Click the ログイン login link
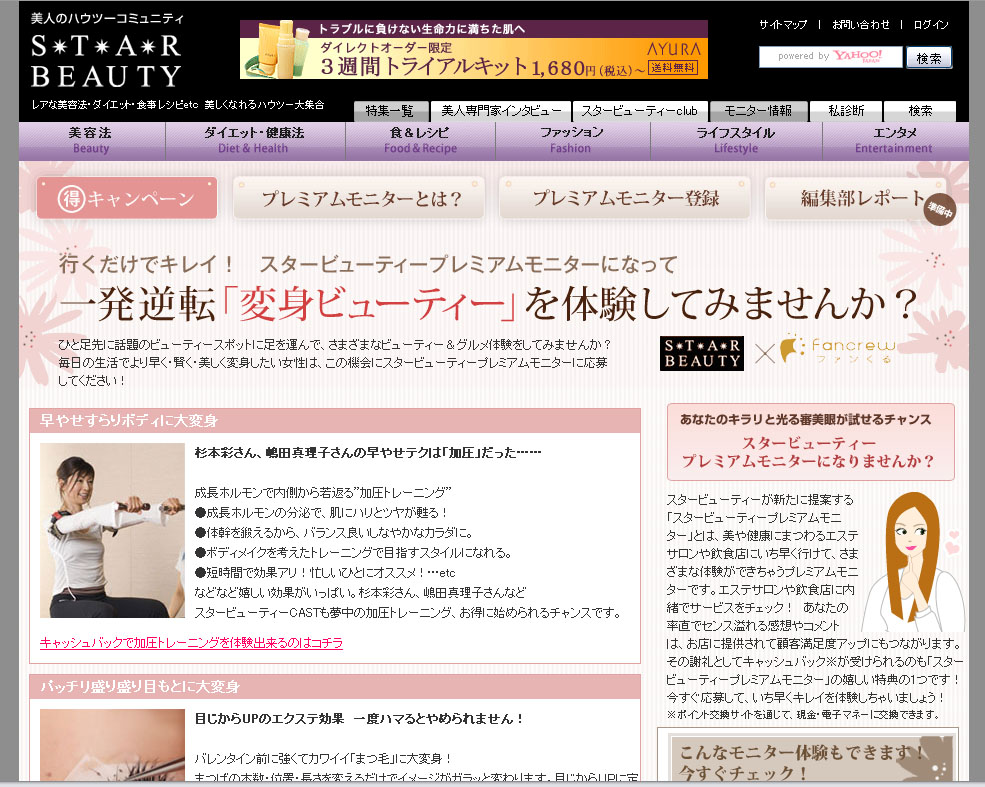985x787 pixels. 931,24
